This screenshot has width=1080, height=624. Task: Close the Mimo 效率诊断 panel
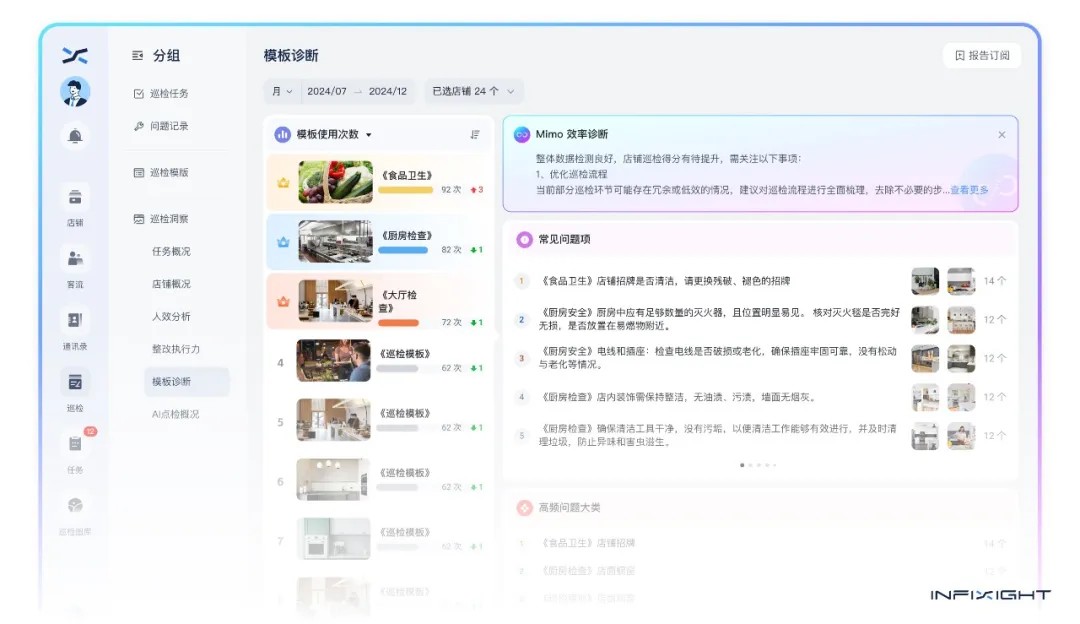pyautogui.click(x=1001, y=135)
